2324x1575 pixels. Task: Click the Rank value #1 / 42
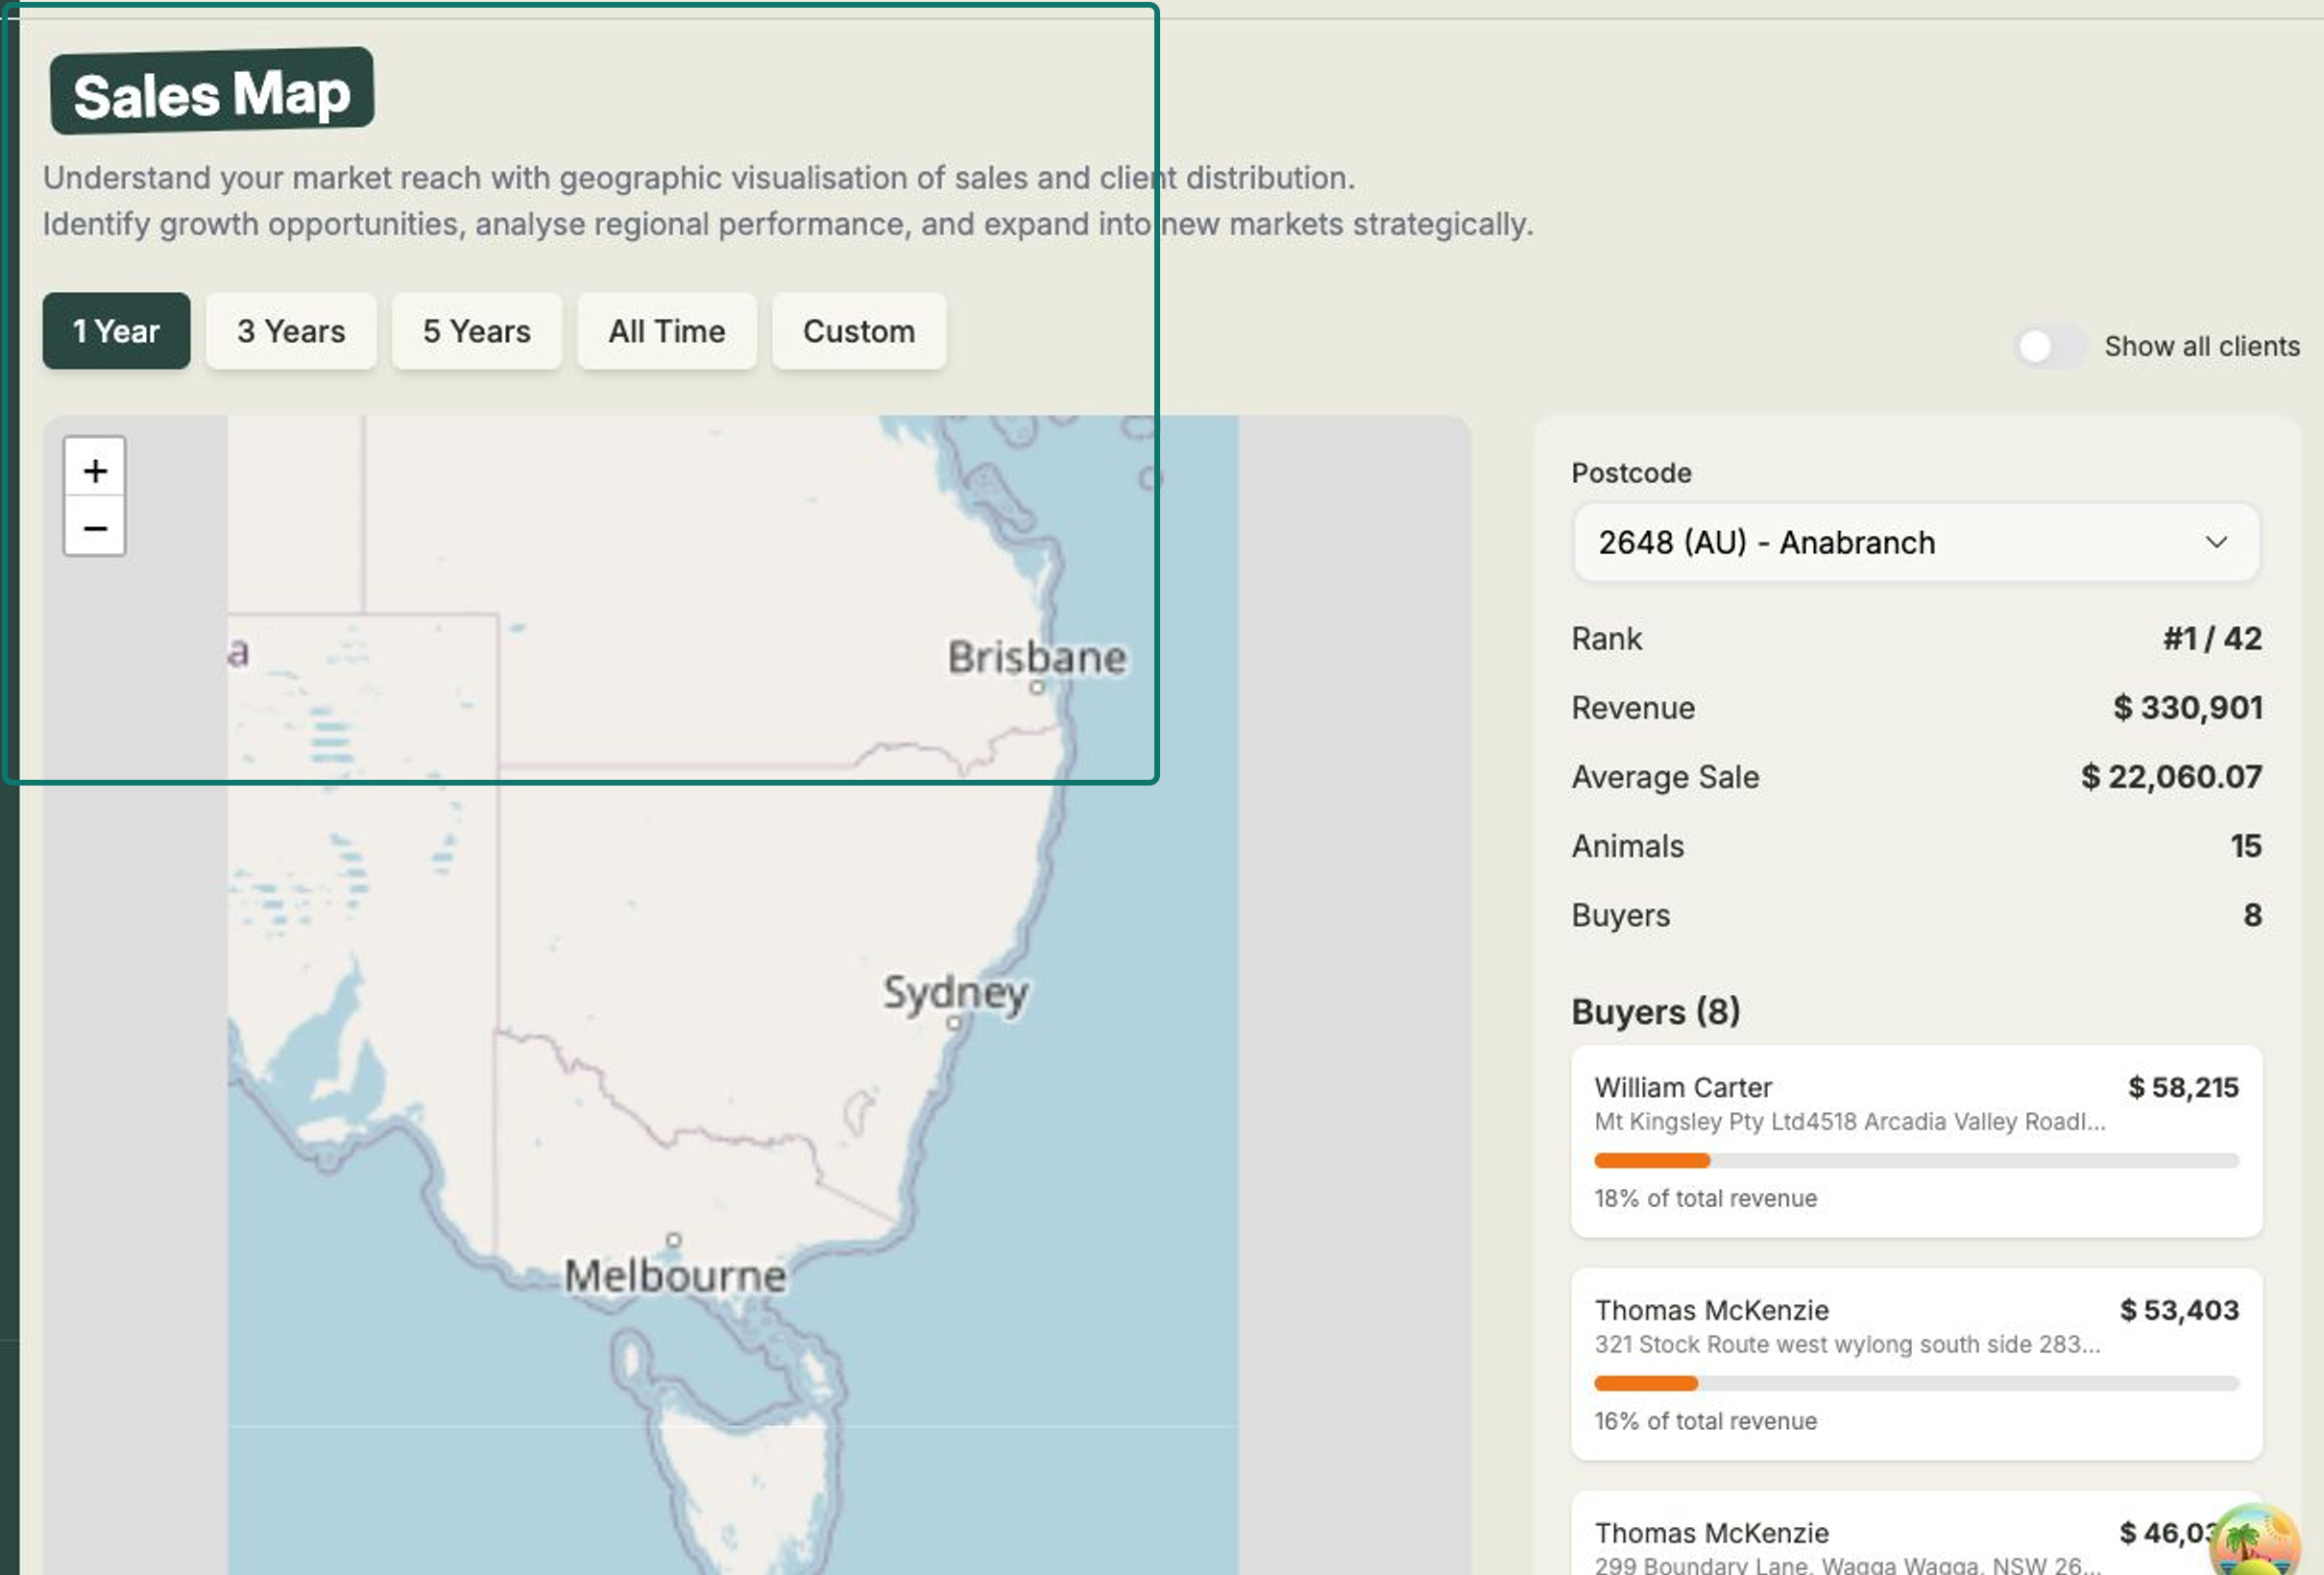(2212, 639)
